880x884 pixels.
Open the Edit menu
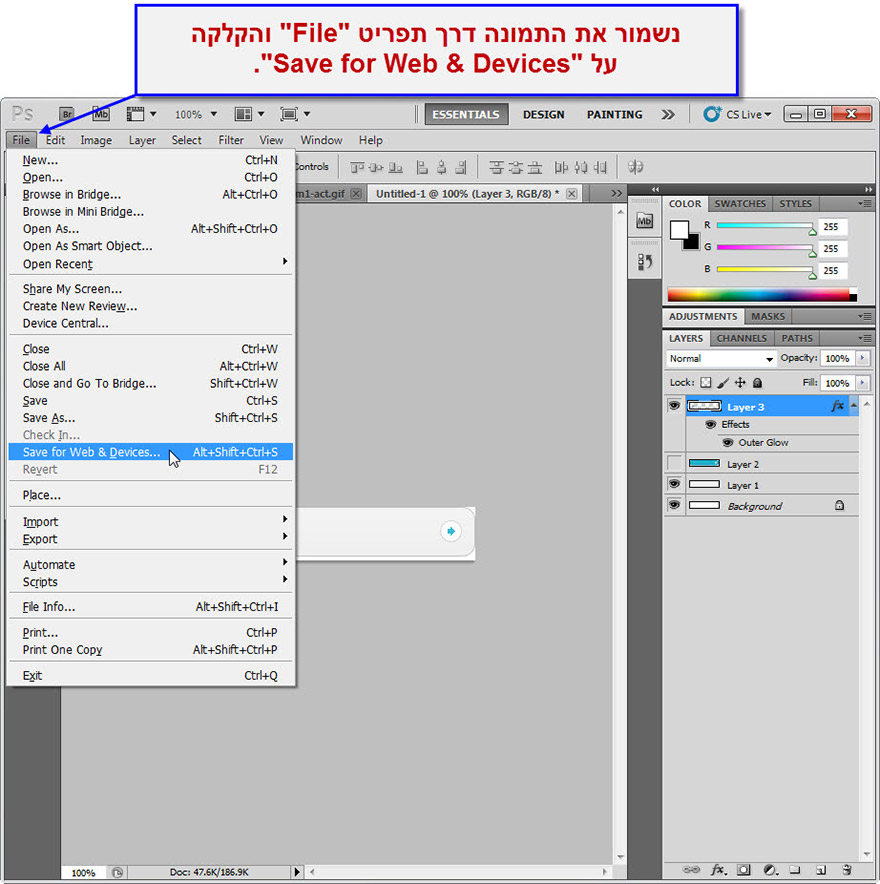point(55,140)
